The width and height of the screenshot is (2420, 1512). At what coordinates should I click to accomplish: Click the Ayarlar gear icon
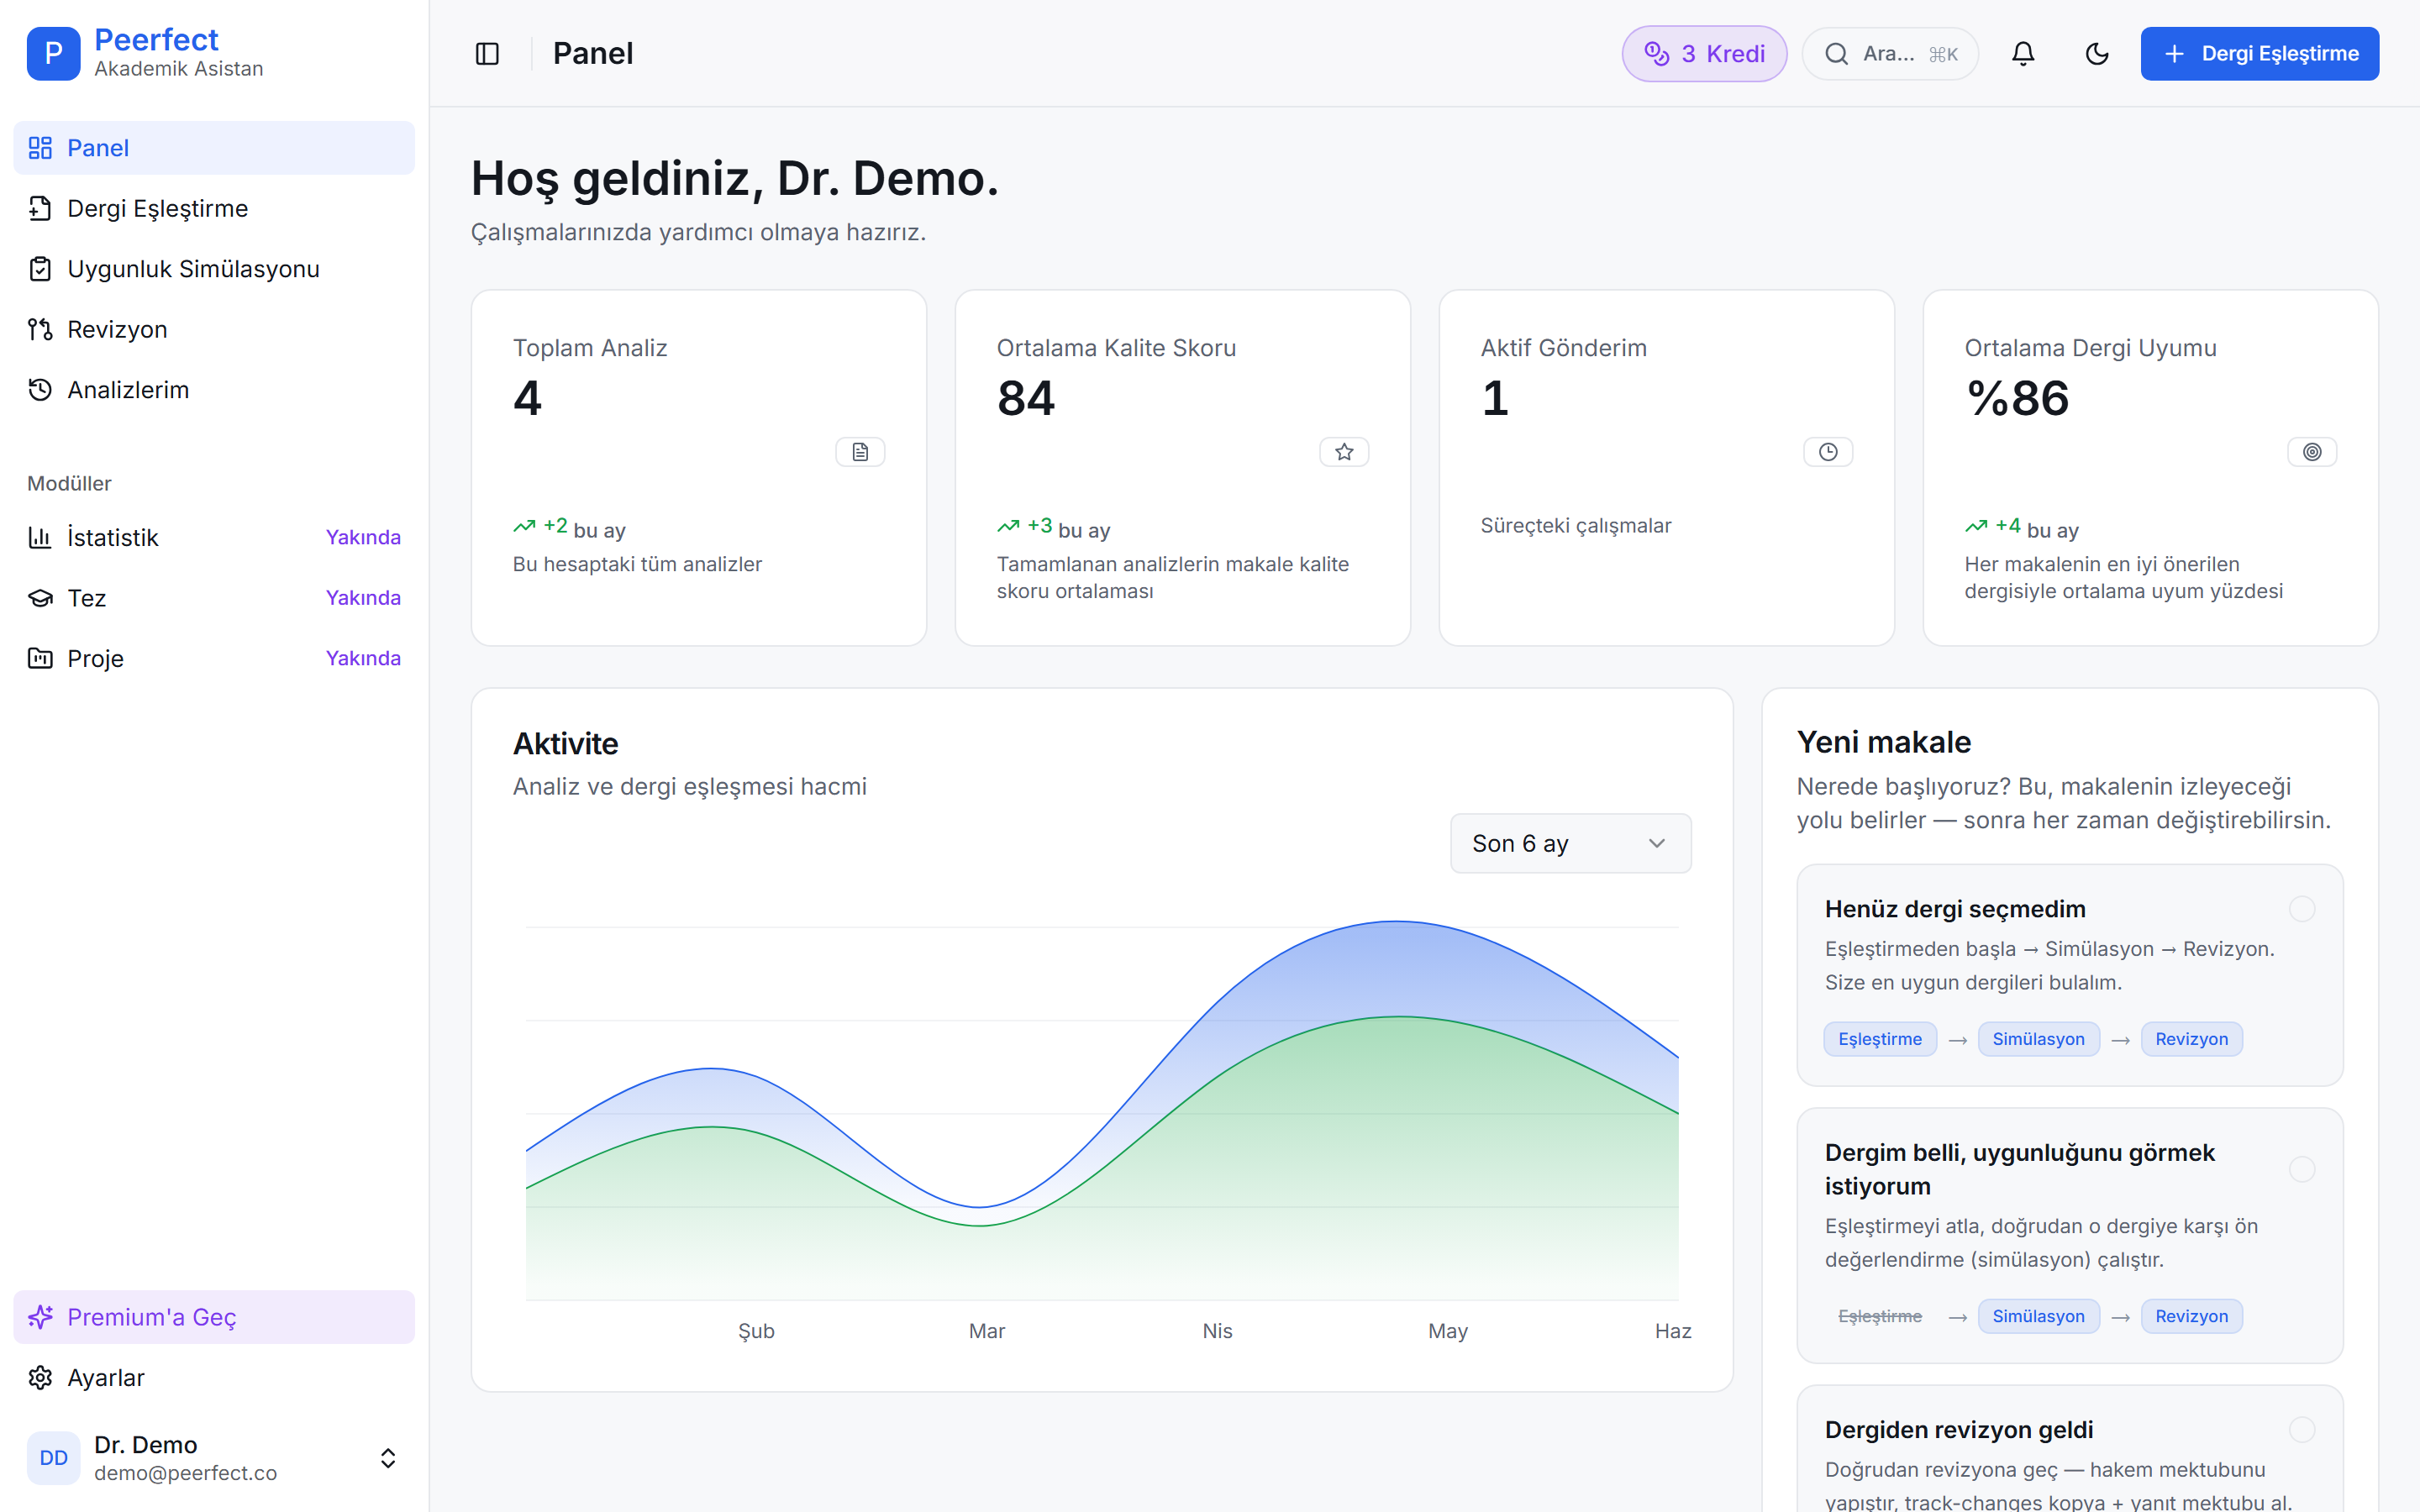[x=40, y=1377]
